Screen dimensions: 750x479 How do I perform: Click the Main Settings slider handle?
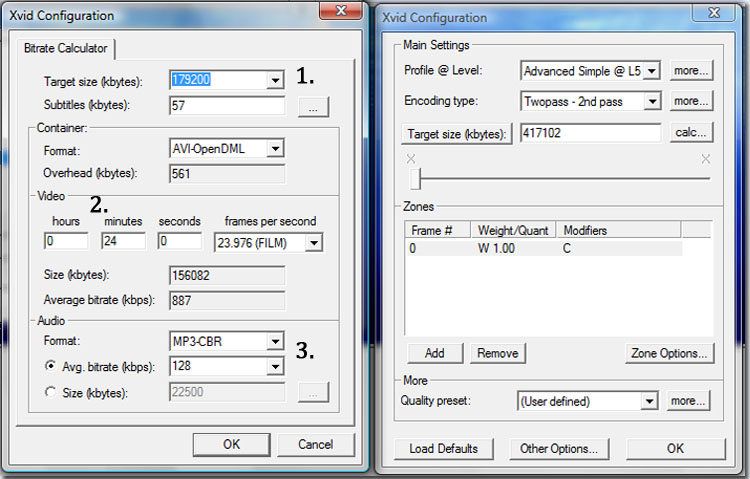point(416,178)
